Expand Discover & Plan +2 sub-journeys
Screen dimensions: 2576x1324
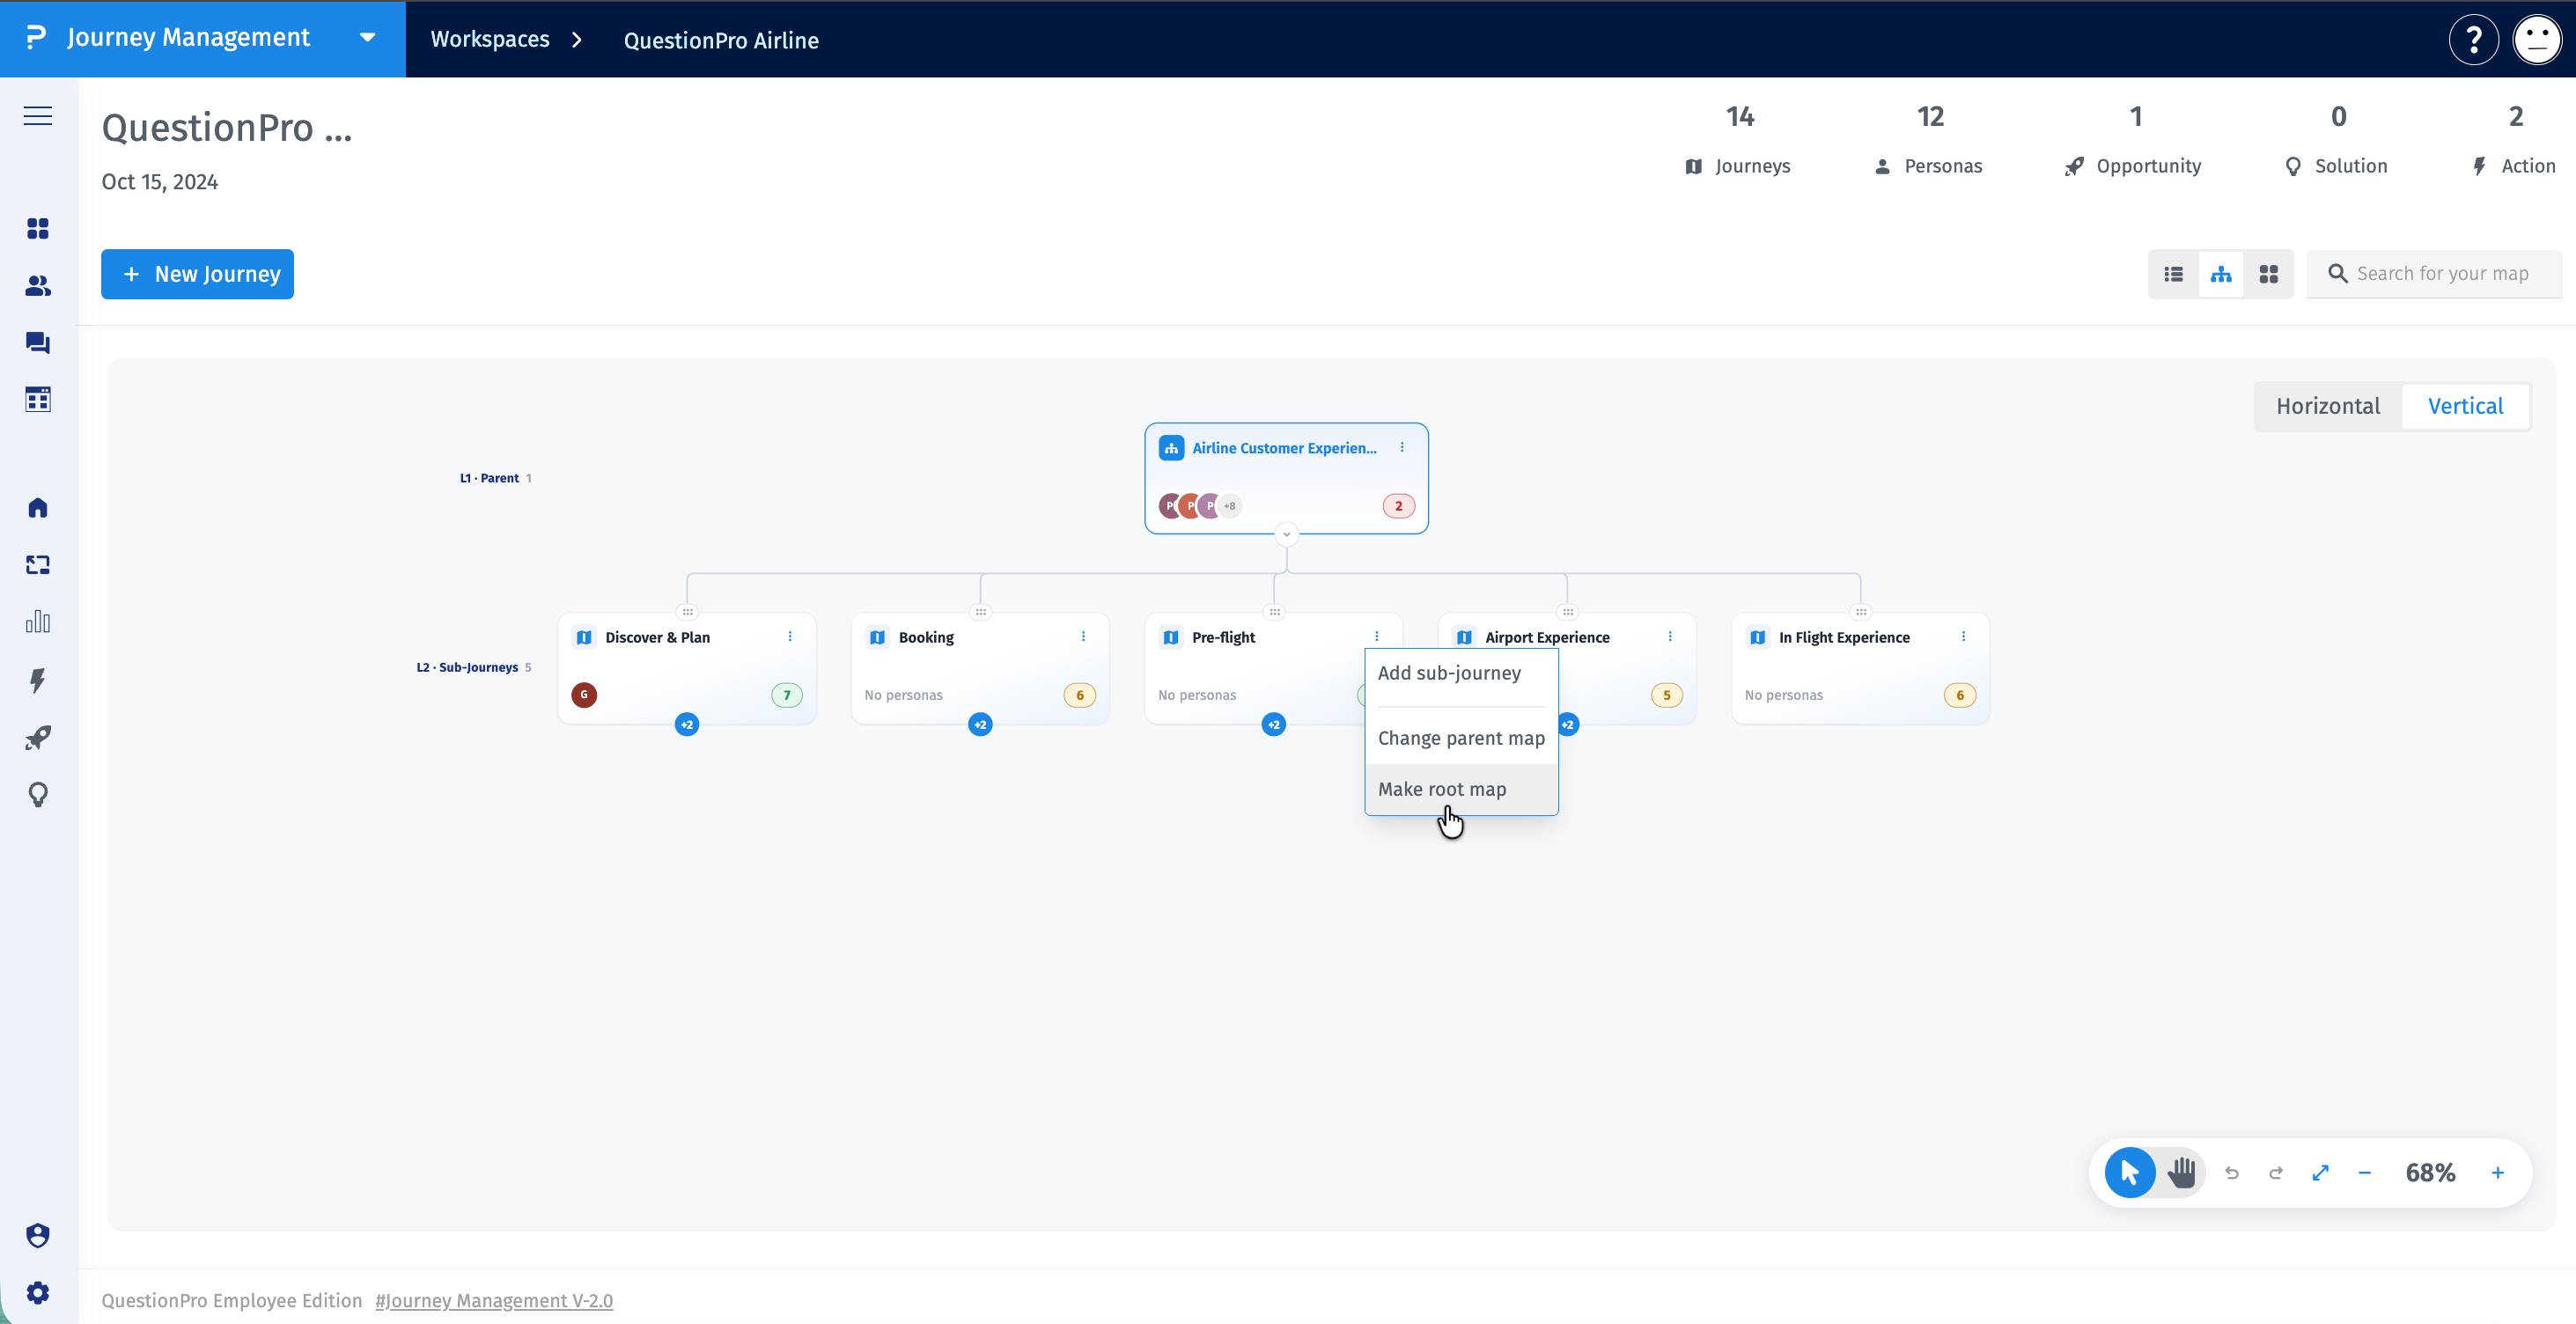click(687, 724)
